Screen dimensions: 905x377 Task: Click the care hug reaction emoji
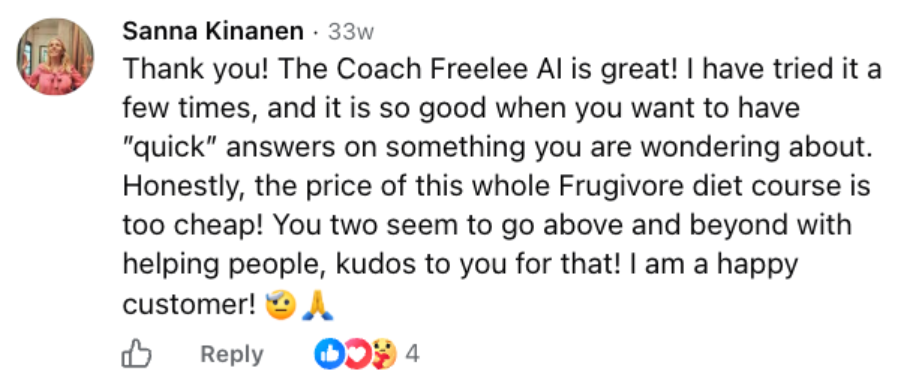[383, 354]
